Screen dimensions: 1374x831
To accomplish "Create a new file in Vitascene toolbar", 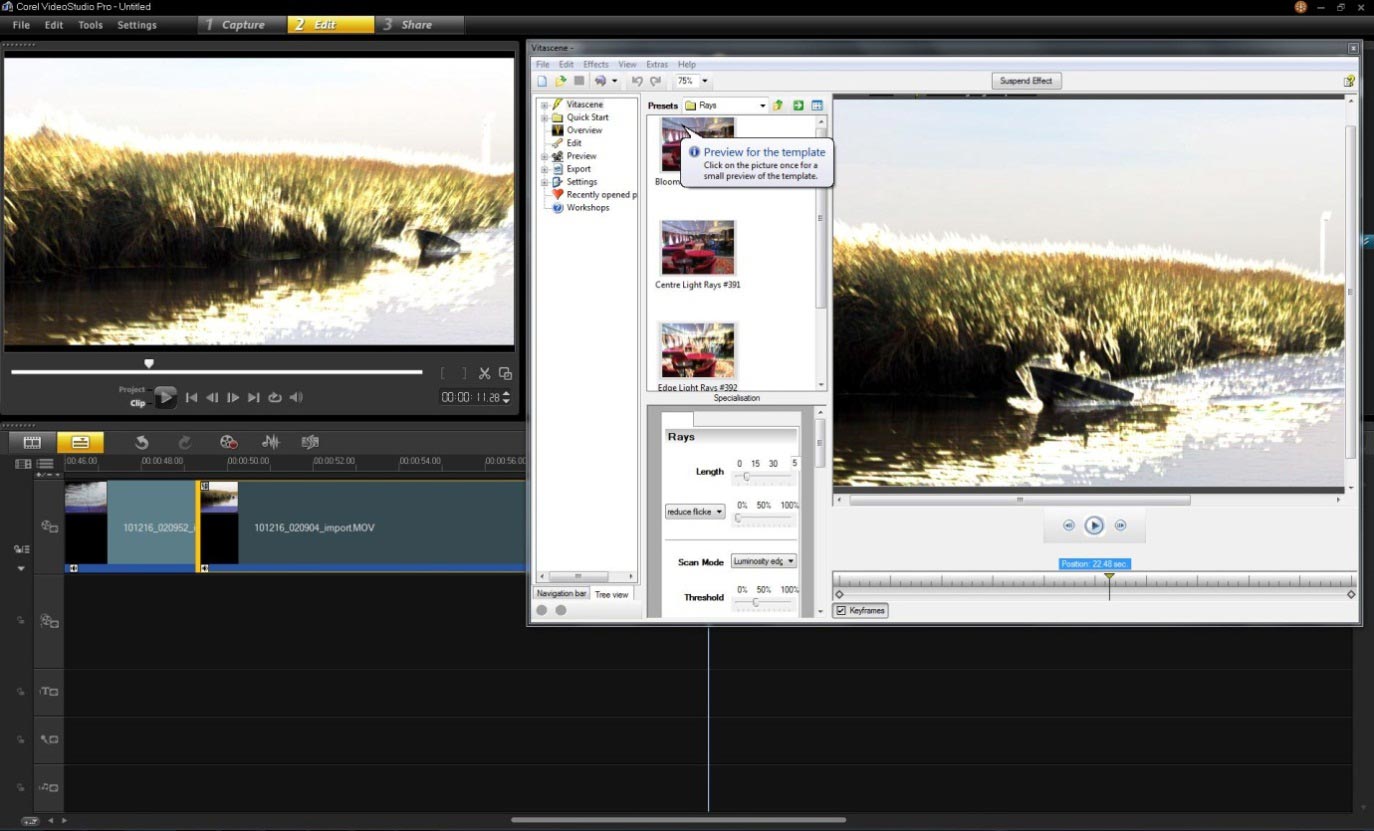I will tap(541, 81).
